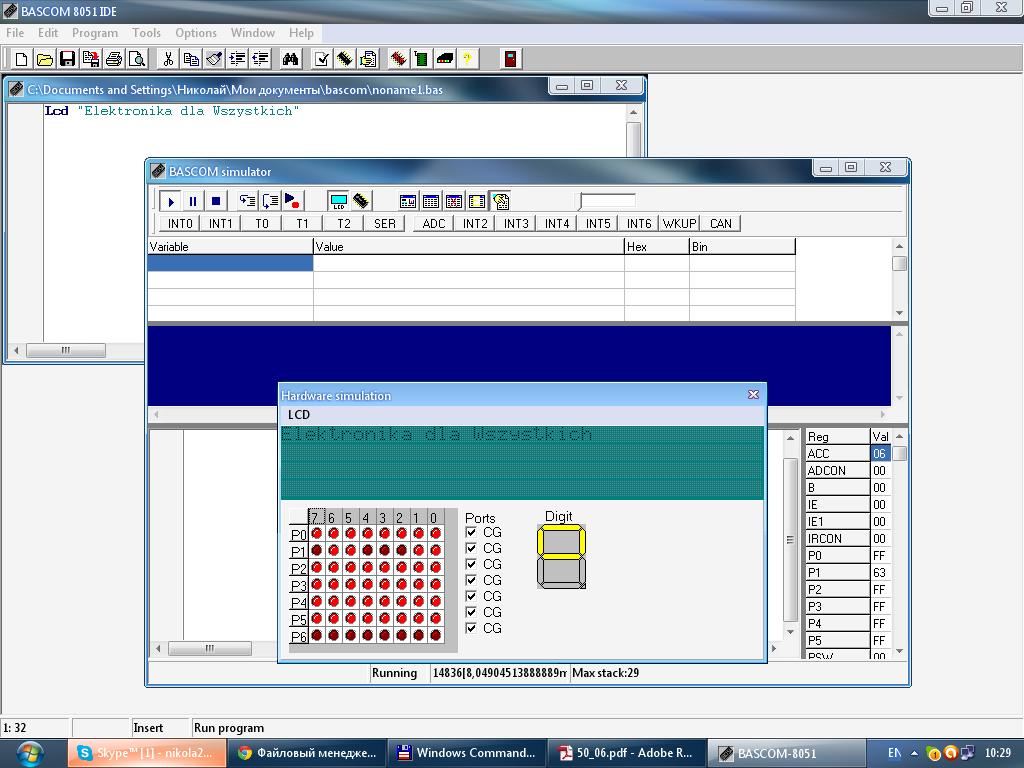Open the programmer with the green chip icon

pos(421,59)
